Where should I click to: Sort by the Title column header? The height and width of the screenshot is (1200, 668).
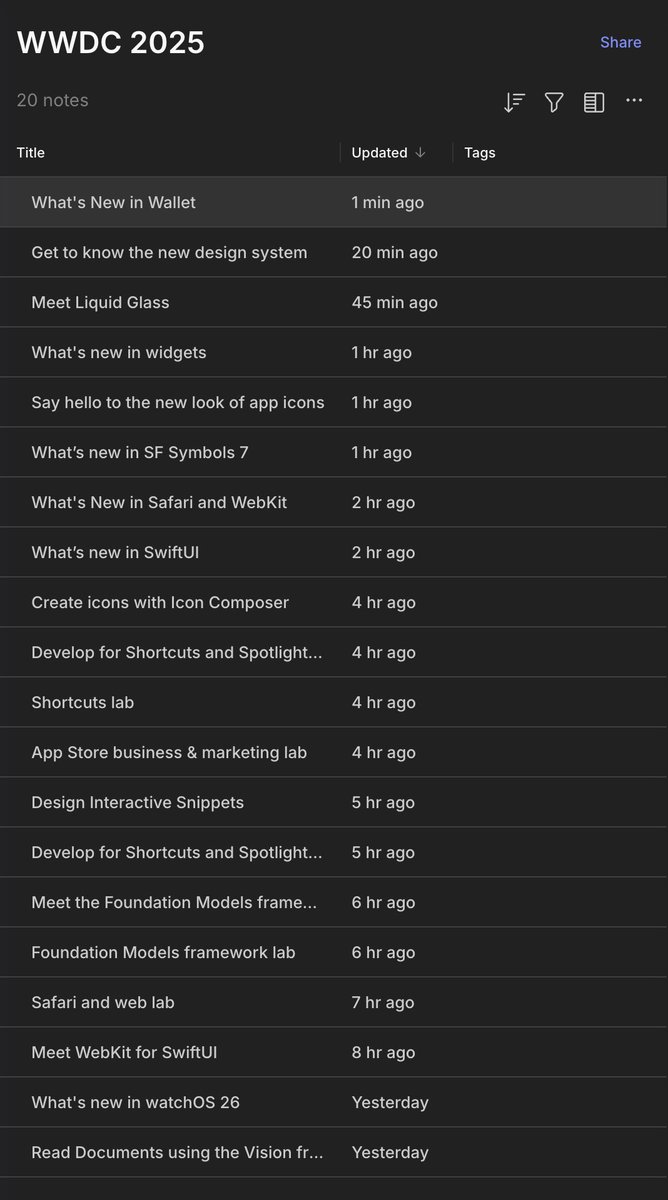pyautogui.click(x=31, y=153)
